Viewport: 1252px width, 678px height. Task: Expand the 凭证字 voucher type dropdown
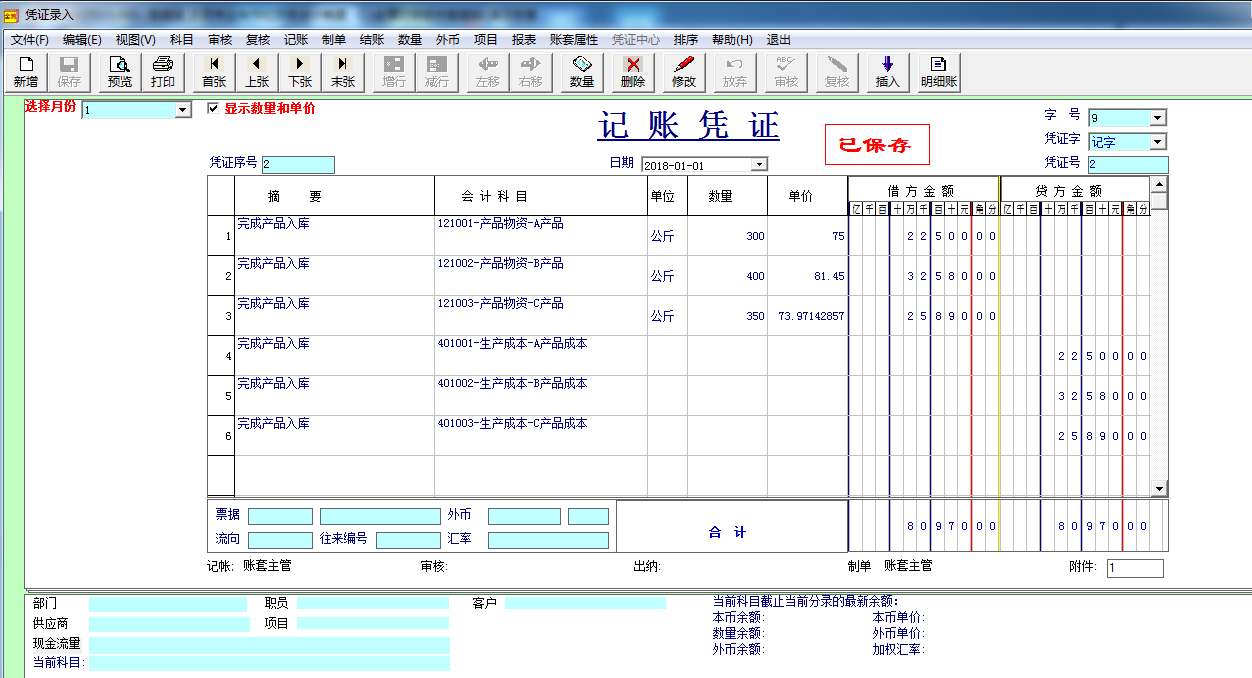click(1158, 142)
